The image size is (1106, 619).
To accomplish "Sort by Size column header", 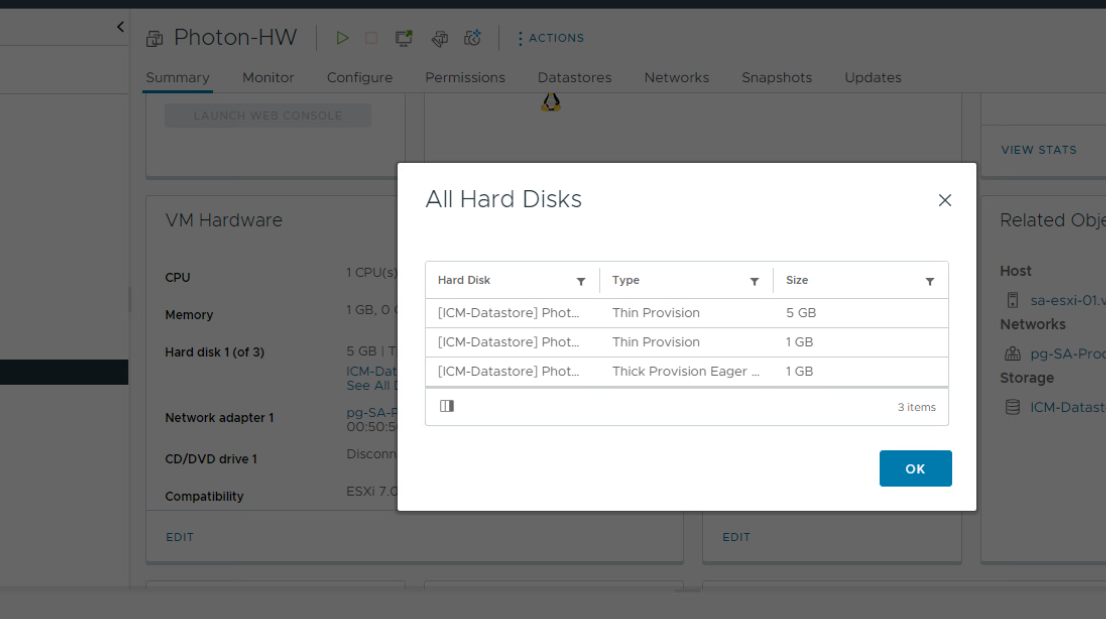I will click(797, 280).
